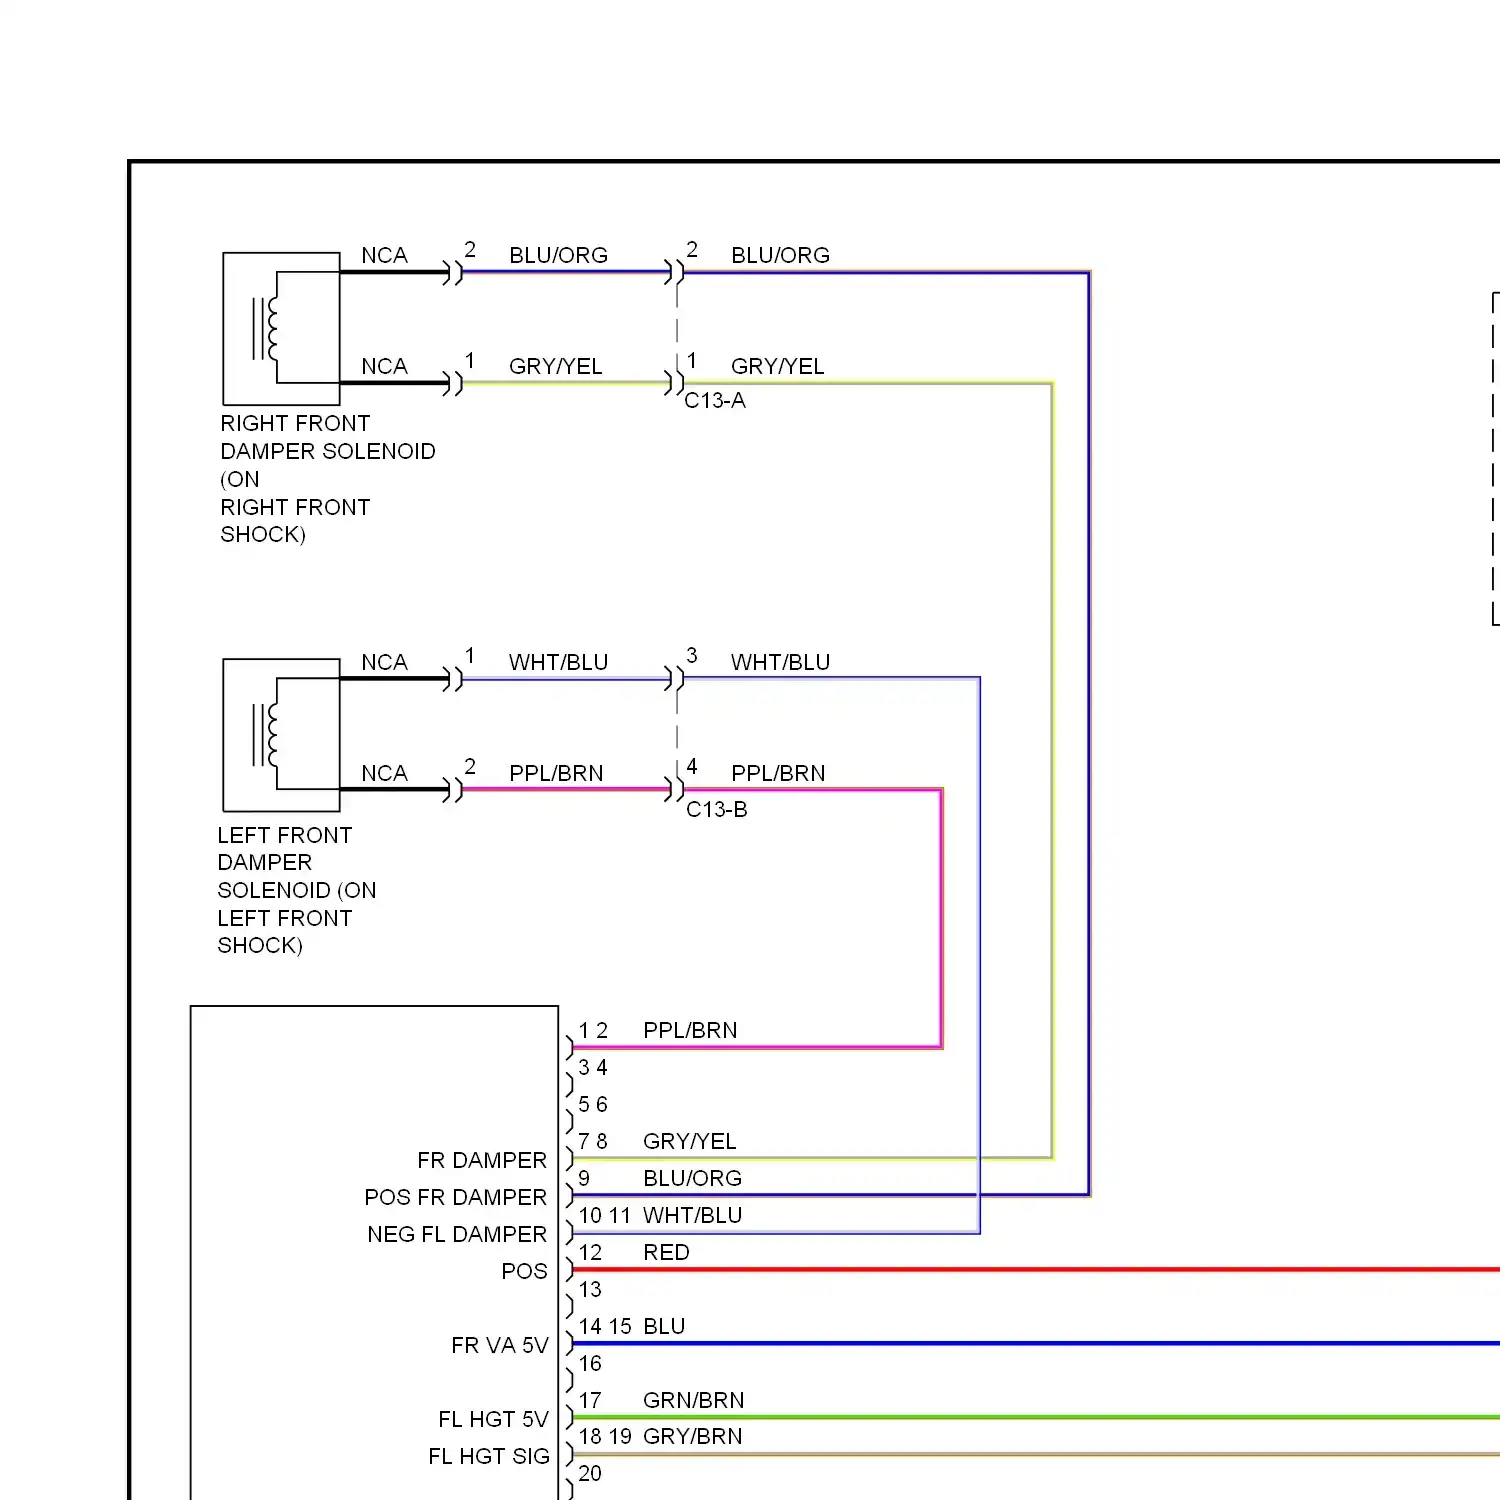Viewport: 1500px width, 1500px height.
Task: Click the FR VA 5V module label
Action: point(499,1345)
